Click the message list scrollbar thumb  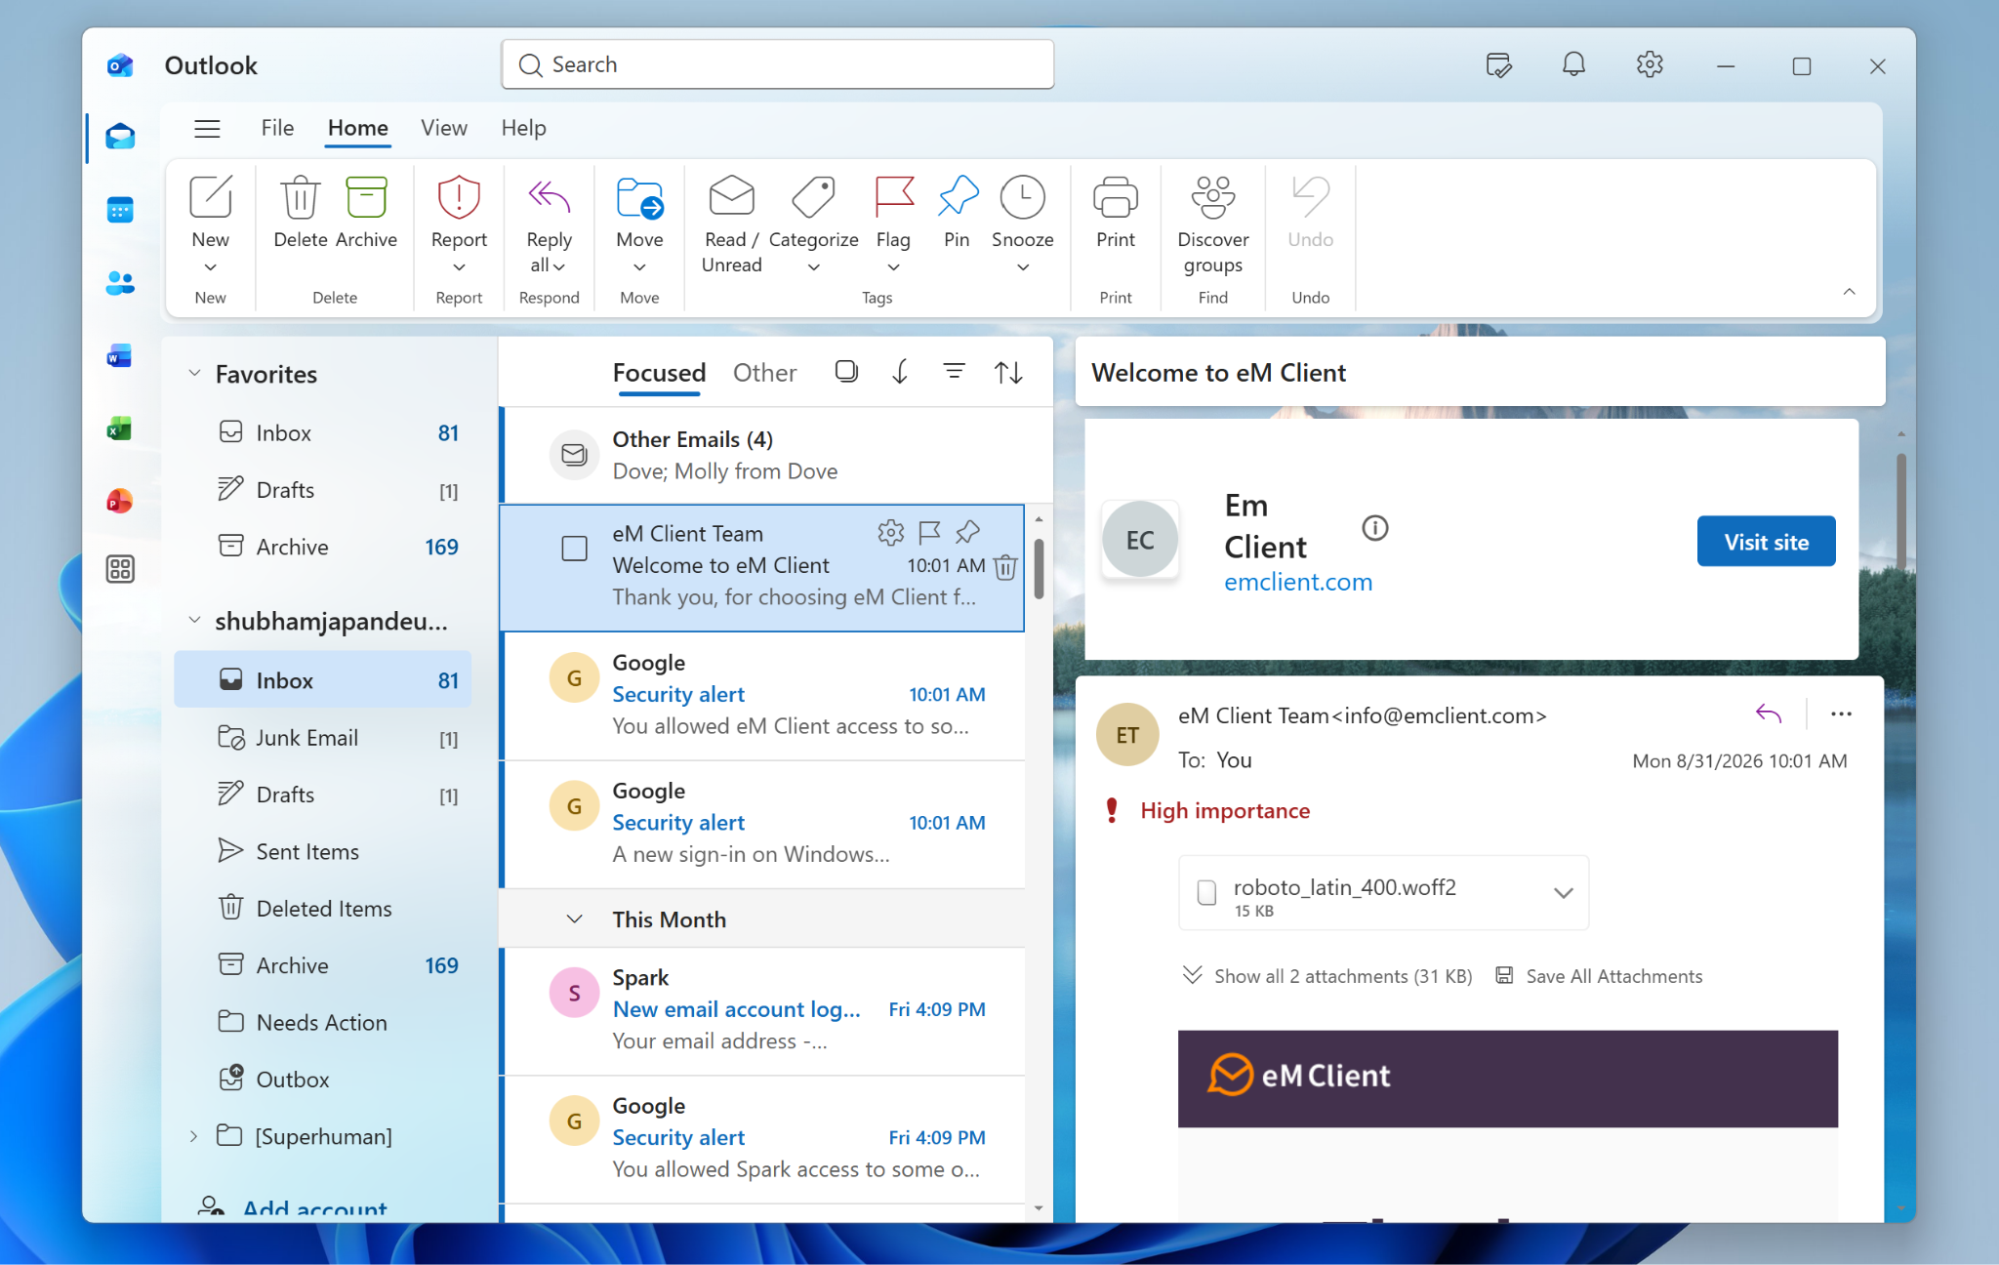(x=1039, y=568)
